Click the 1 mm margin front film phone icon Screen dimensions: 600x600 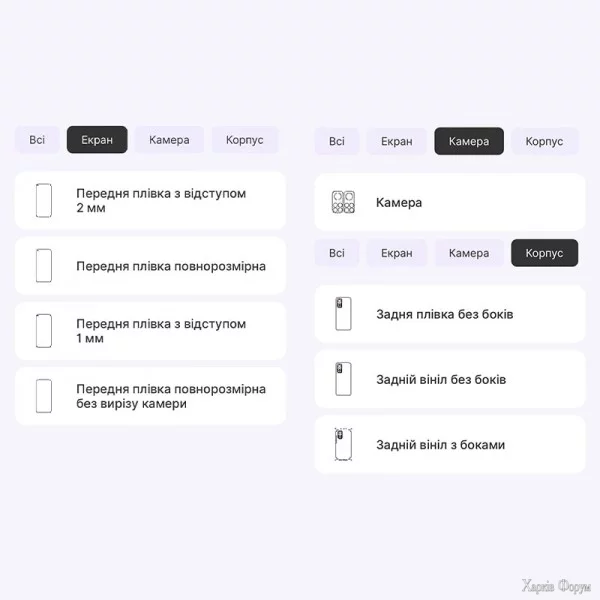point(43,331)
